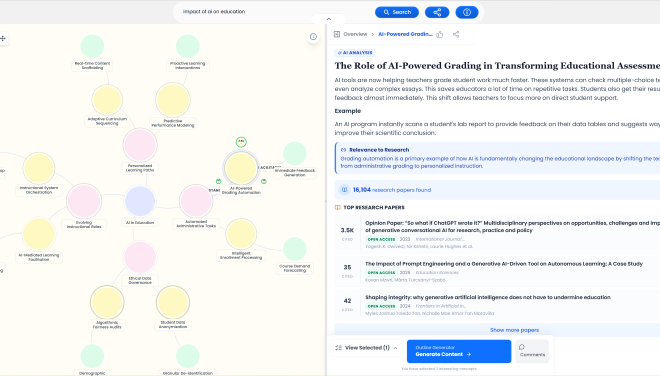660x376 pixels.
Task: Select the AI-Powered Grading Automation node
Action: (241, 168)
